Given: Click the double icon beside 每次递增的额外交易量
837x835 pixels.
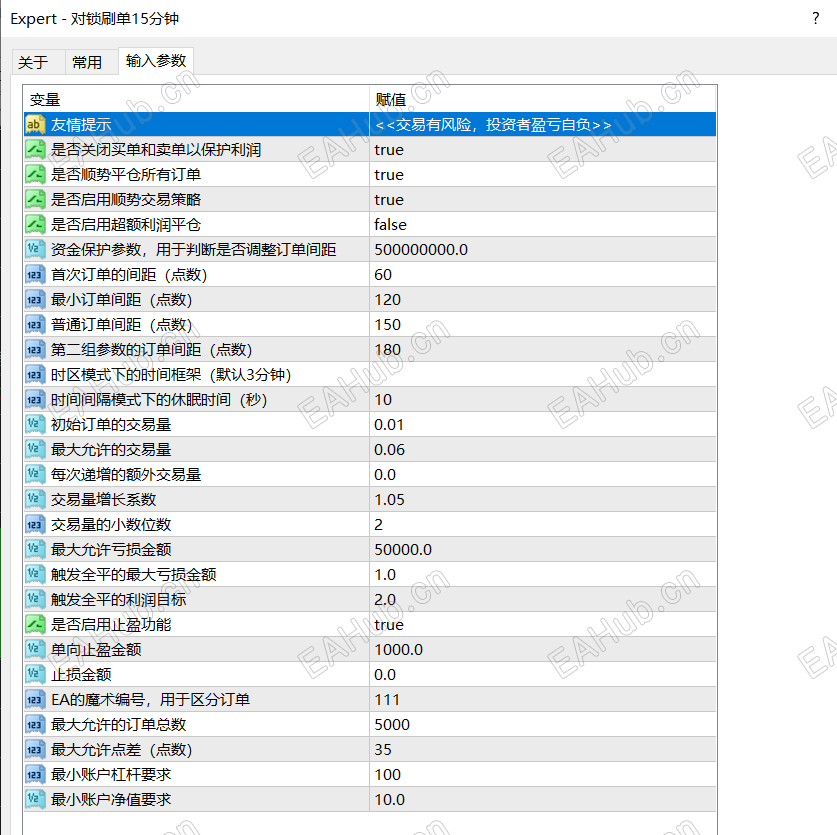Looking at the screenshot, I should click(35, 475).
